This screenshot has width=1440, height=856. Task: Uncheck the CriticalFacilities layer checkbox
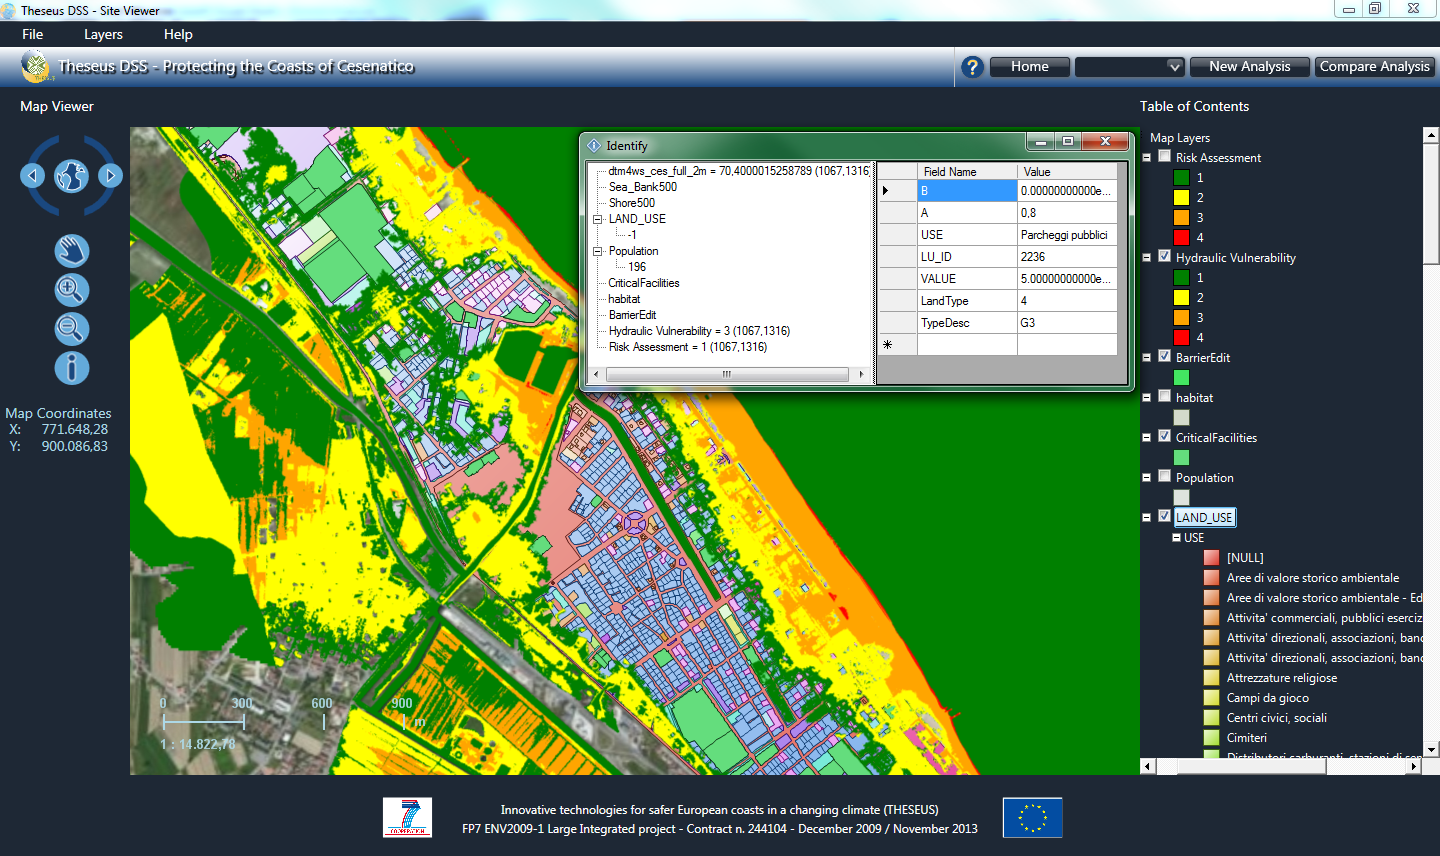pos(1164,436)
